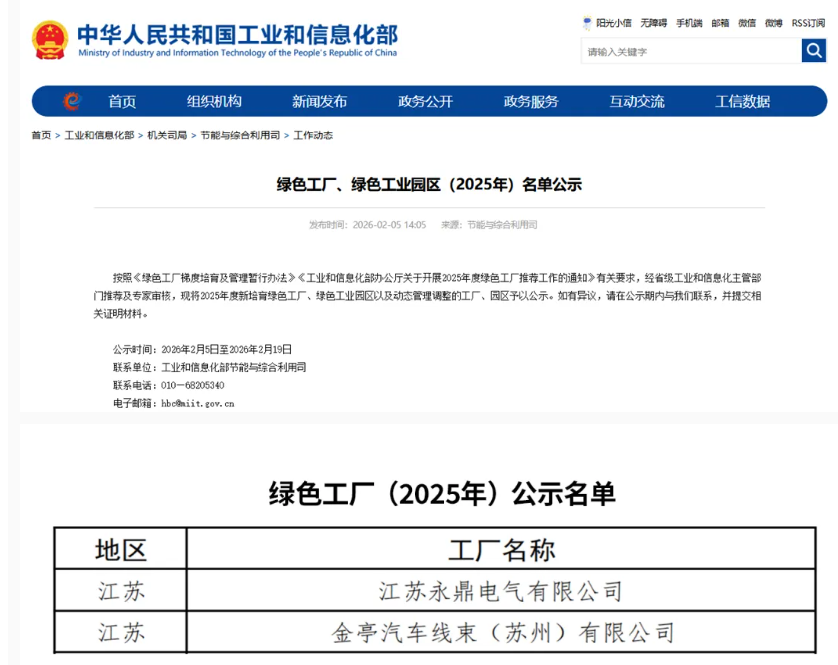Open the 微信 link in header
This screenshot has height=665, width=838.
point(747,23)
